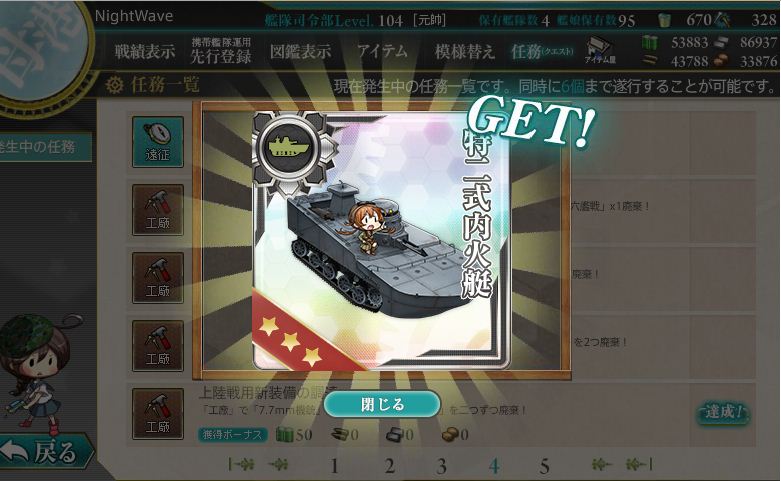Go to quest page 5
Screen dimensions: 781x481
544,466
